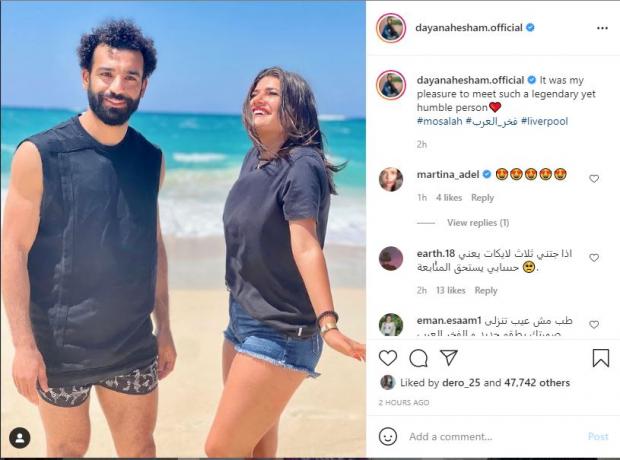Screen dimensions: 620x460
Task: Open dayanahesham.official profile picture in header
Action: (x=391, y=28)
